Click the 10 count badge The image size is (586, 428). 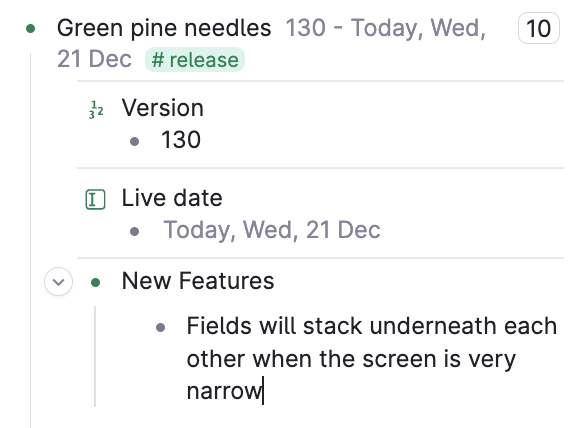tap(539, 28)
